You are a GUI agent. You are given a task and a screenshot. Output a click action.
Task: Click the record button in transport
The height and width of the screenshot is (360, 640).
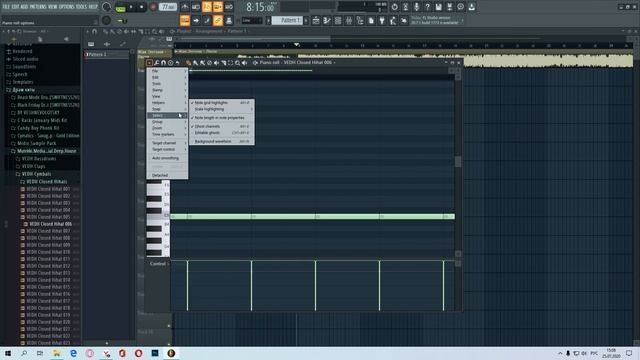coord(153,7)
